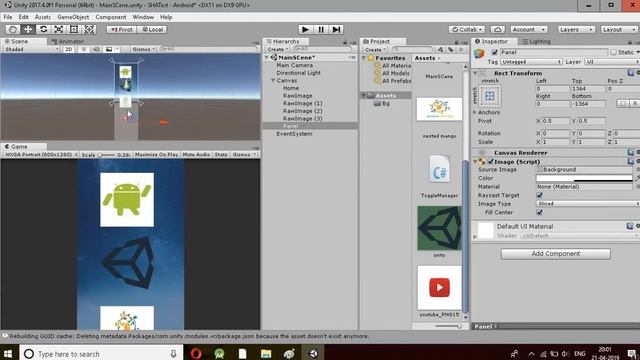Select the Move tool in toolbar
Image resolution: width=640 pixels, height=360 pixels.
(x=28, y=29)
